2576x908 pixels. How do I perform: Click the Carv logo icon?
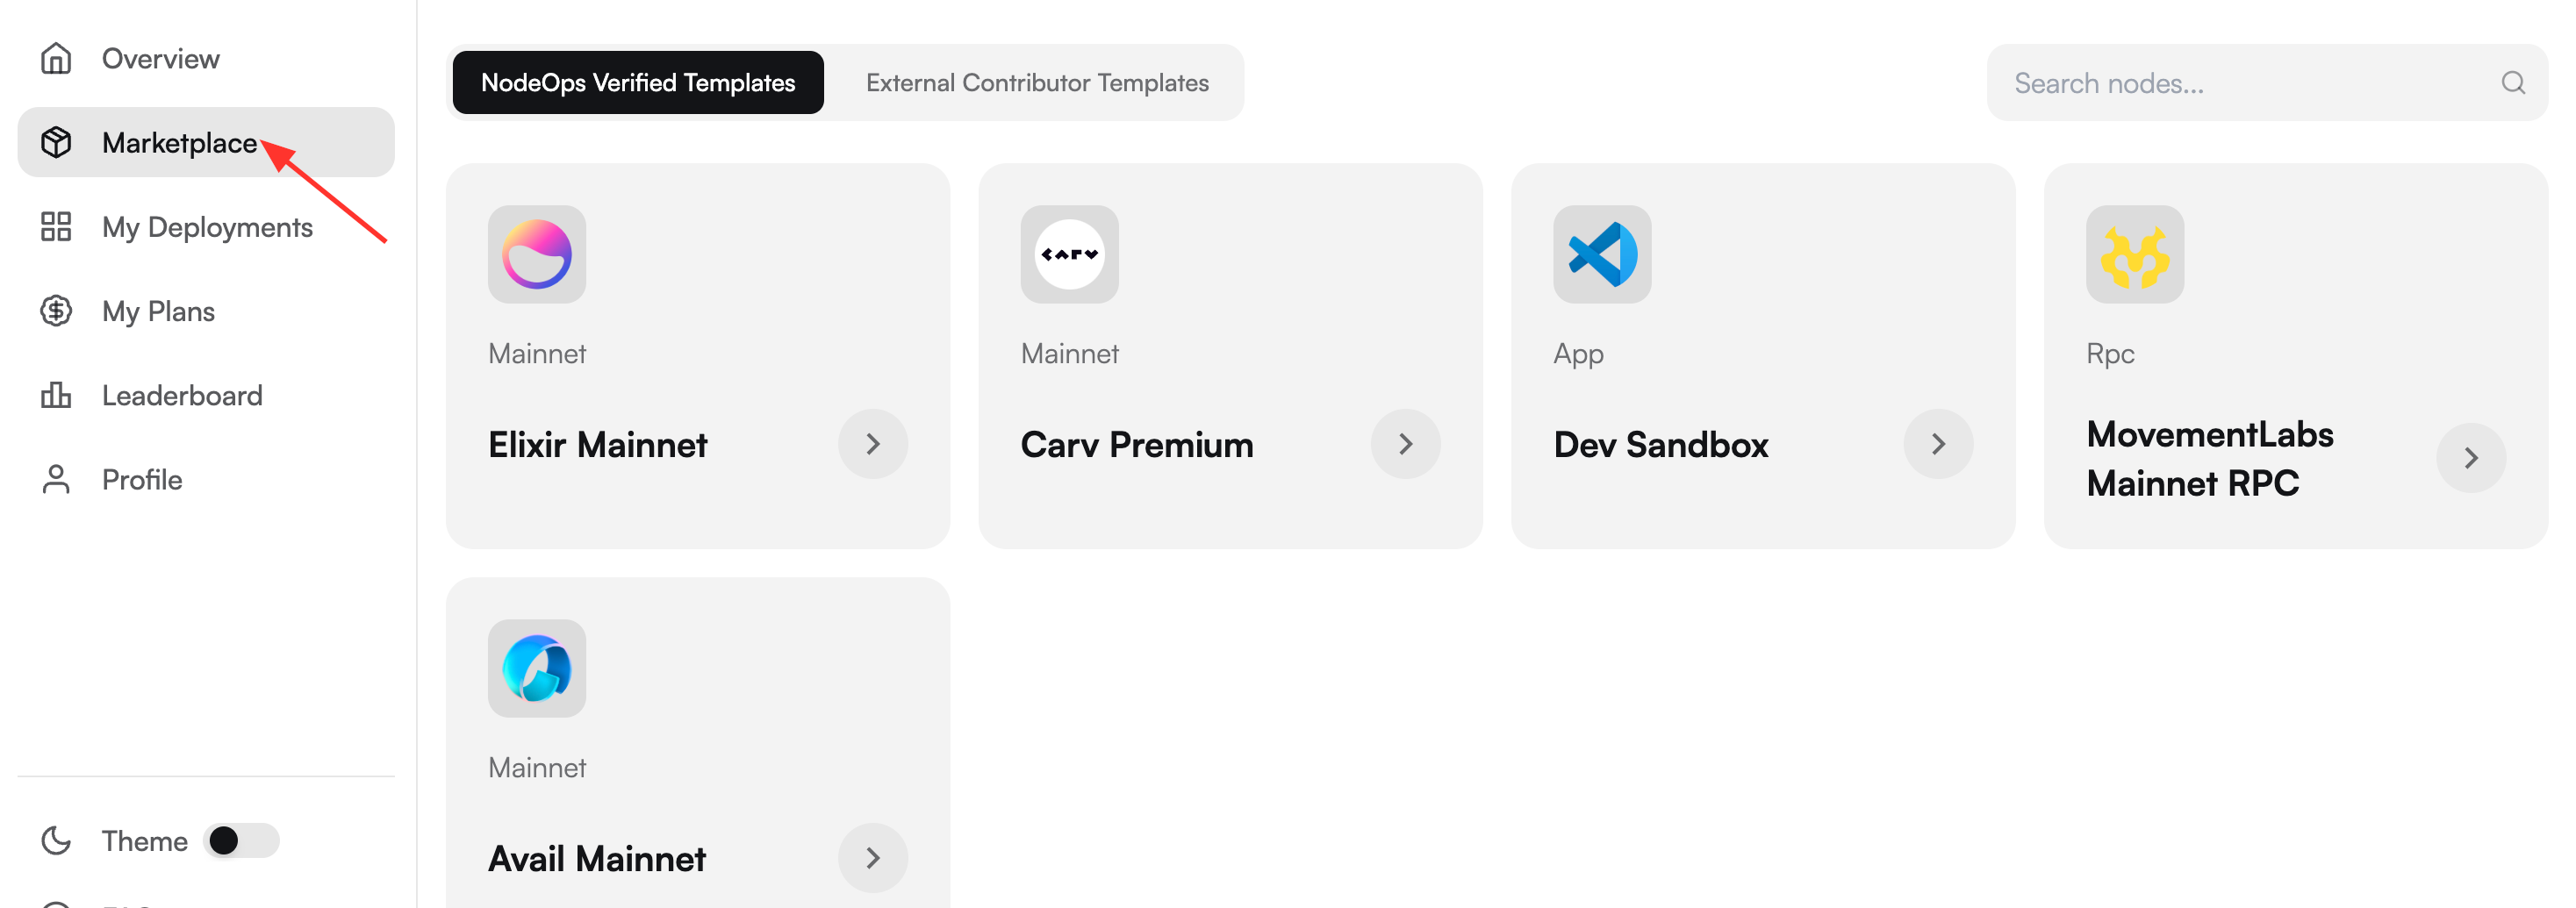pyautogui.click(x=1069, y=254)
